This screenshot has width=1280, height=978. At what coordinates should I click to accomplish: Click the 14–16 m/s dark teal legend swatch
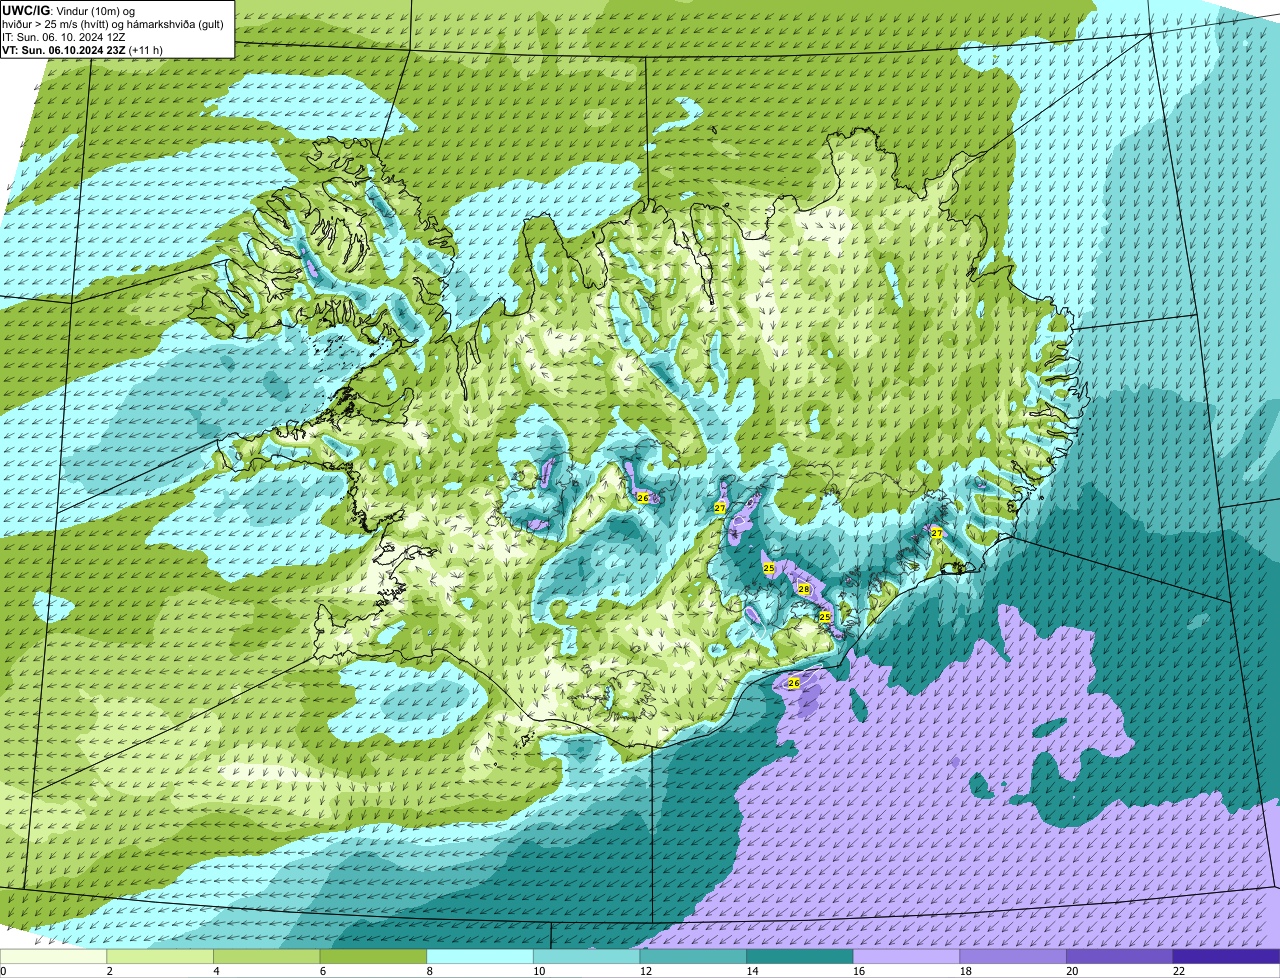point(800,956)
